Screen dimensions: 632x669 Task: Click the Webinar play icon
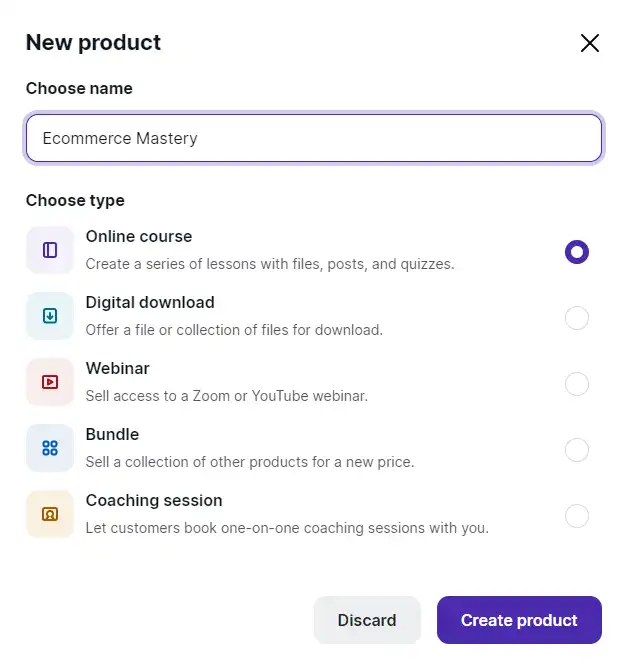(x=50, y=382)
